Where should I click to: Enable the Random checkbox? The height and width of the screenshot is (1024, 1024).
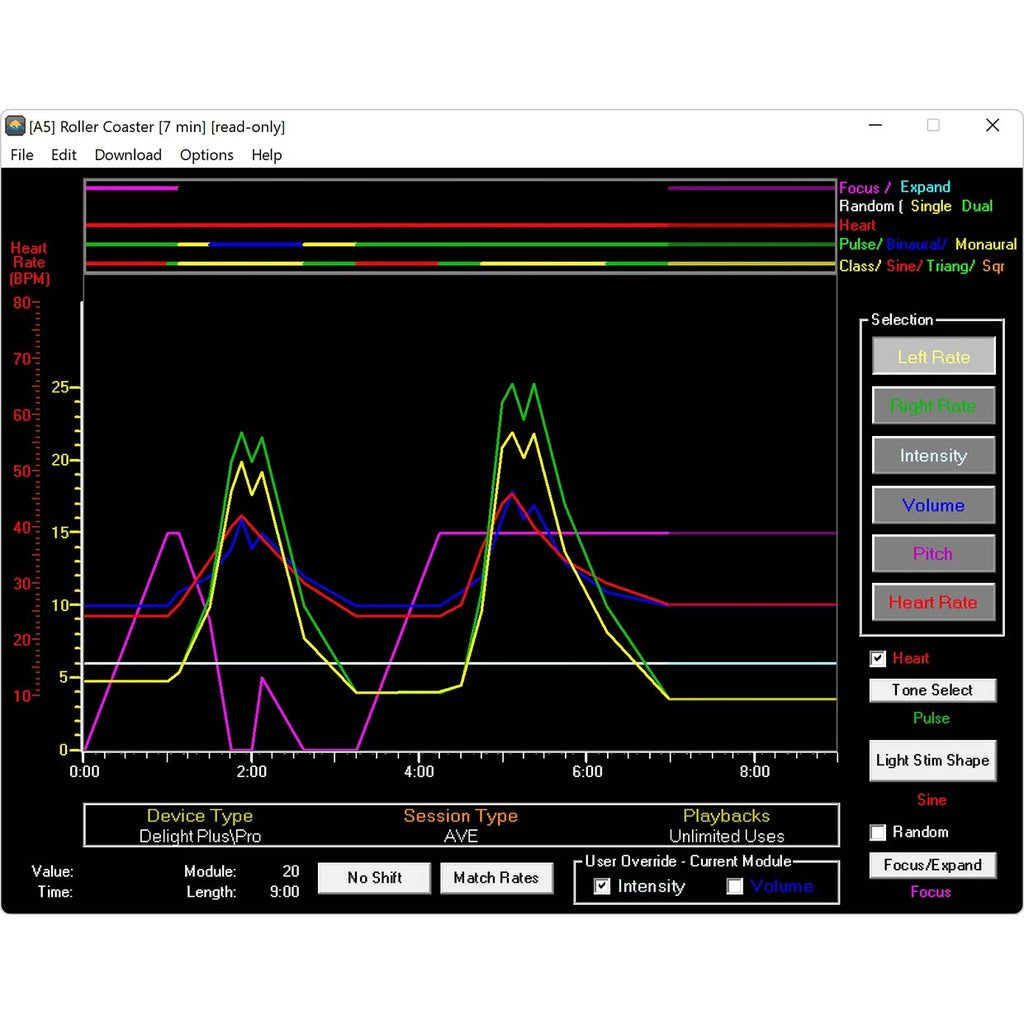[x=878, y=832]
